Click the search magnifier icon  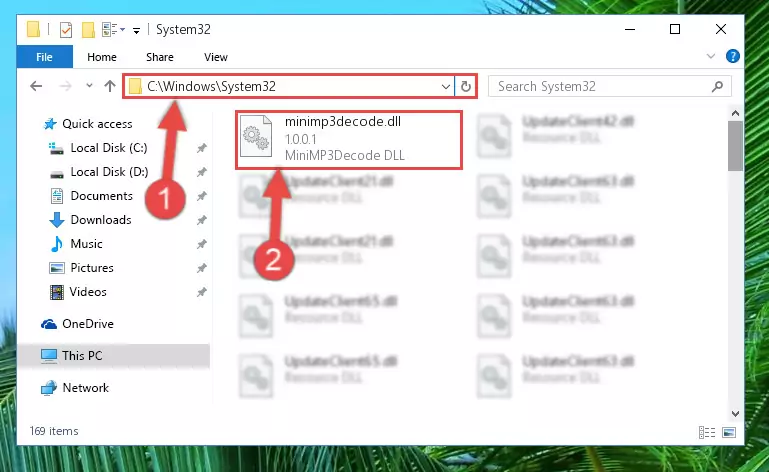tap(718, 87)
